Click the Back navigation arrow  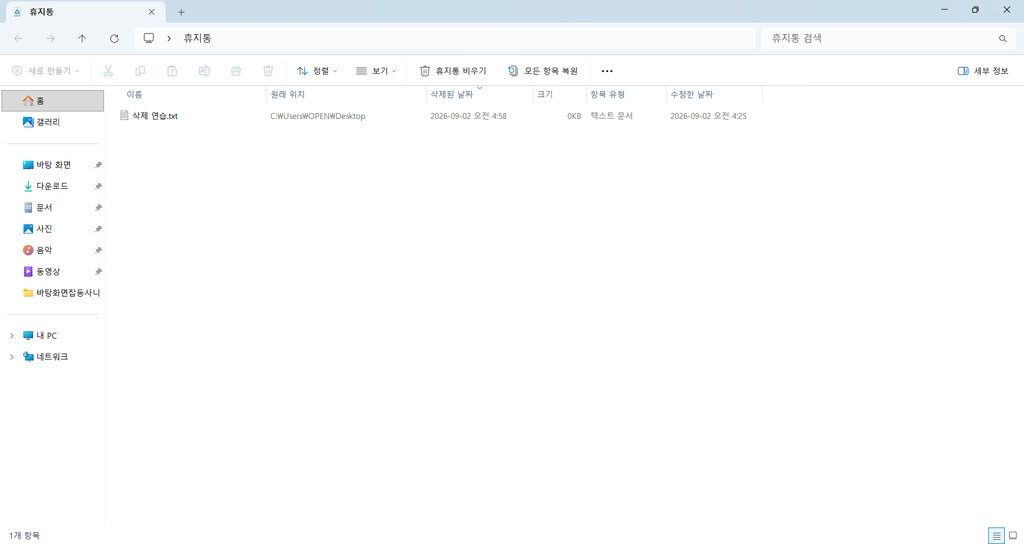18,39
